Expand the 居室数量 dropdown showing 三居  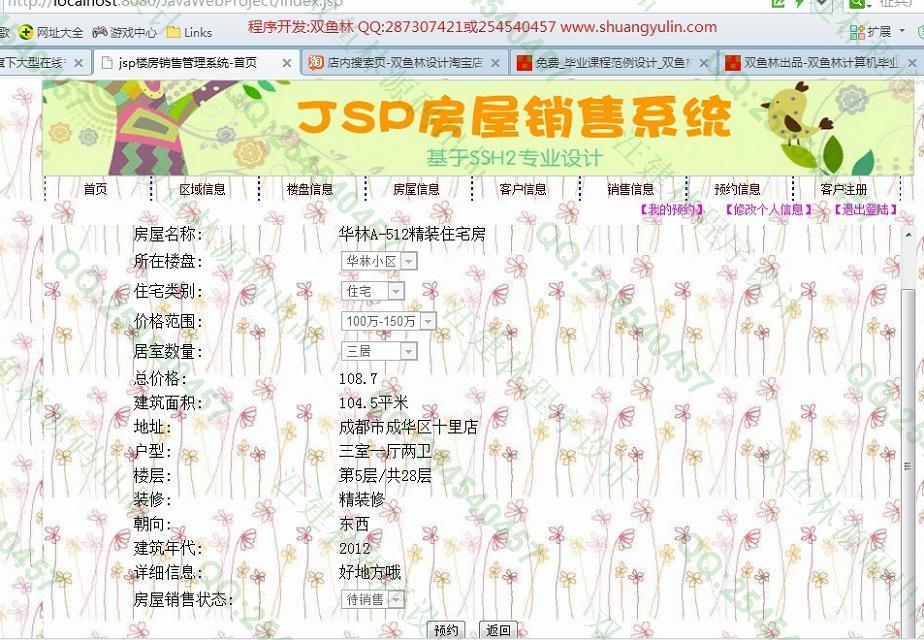coord(379,352)
